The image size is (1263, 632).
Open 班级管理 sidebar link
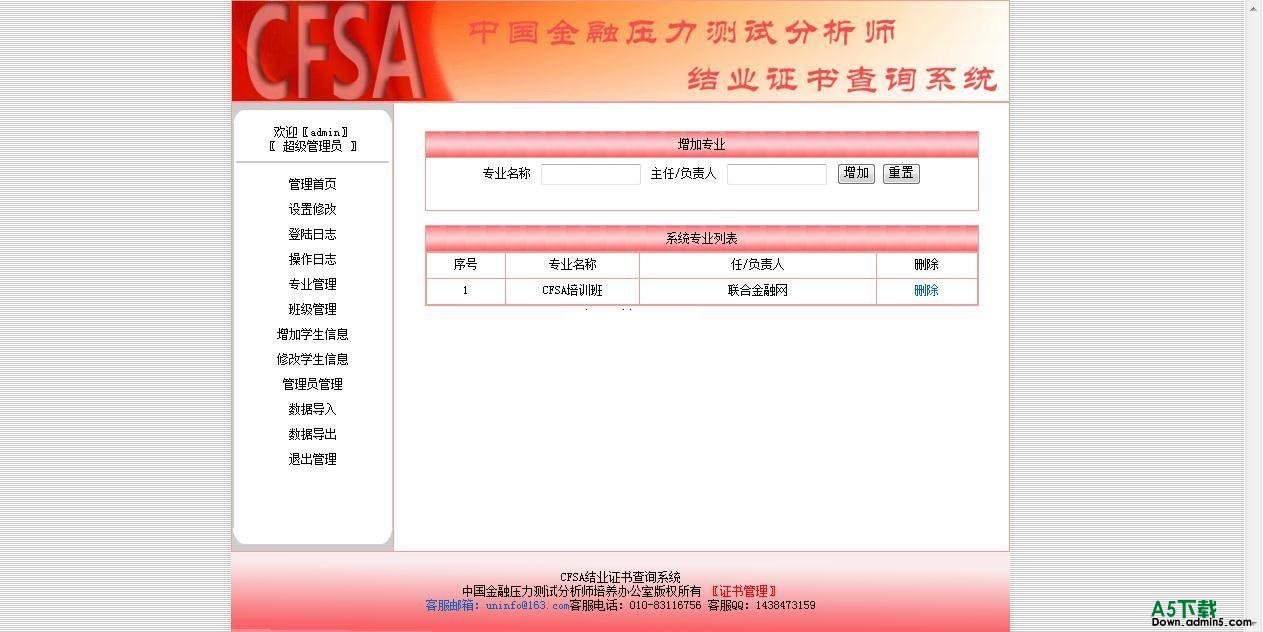[x=312, y=309]
